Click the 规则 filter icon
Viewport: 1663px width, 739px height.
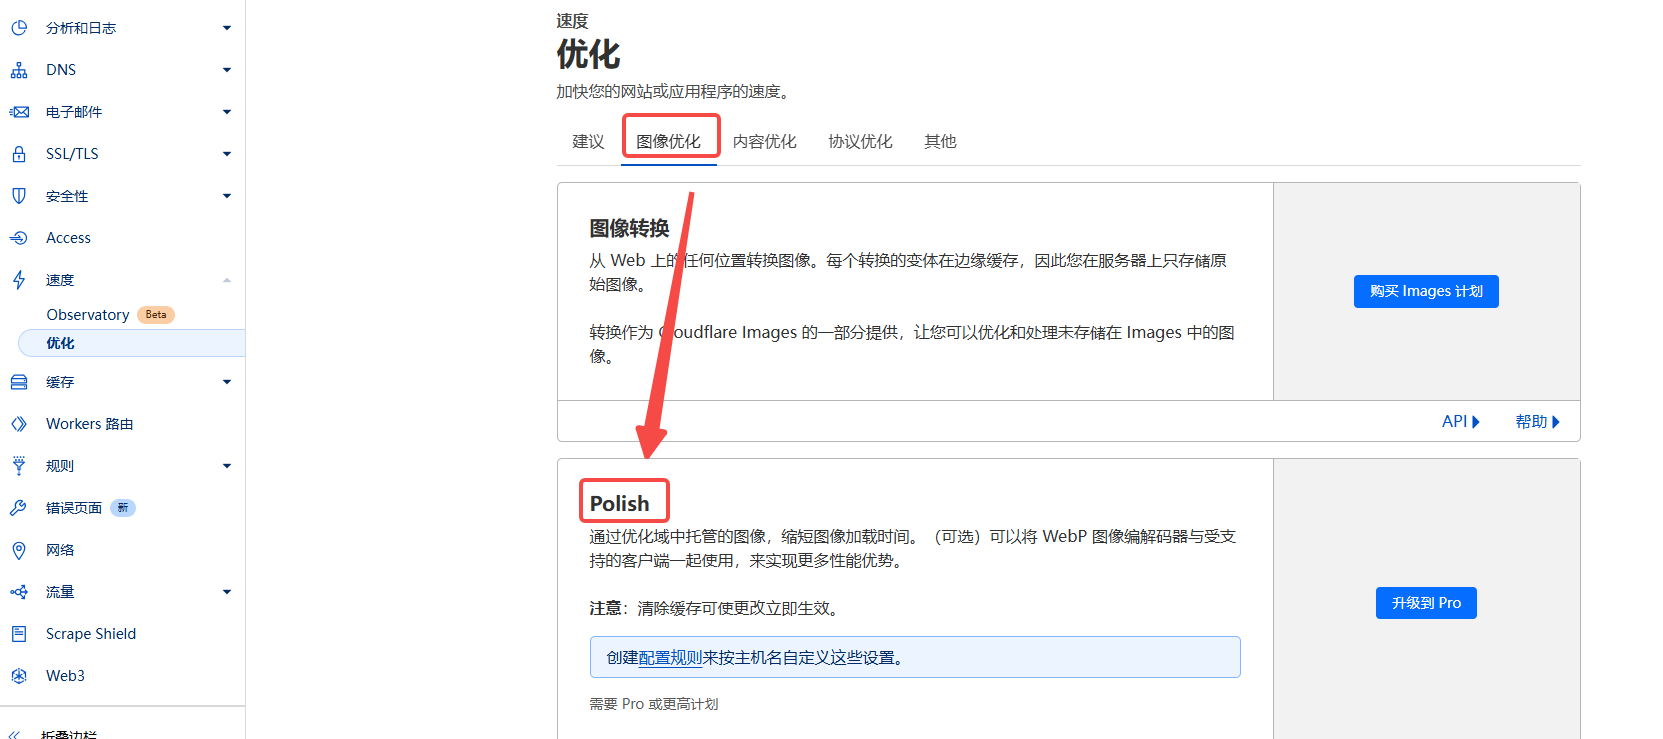pos(19,466)
